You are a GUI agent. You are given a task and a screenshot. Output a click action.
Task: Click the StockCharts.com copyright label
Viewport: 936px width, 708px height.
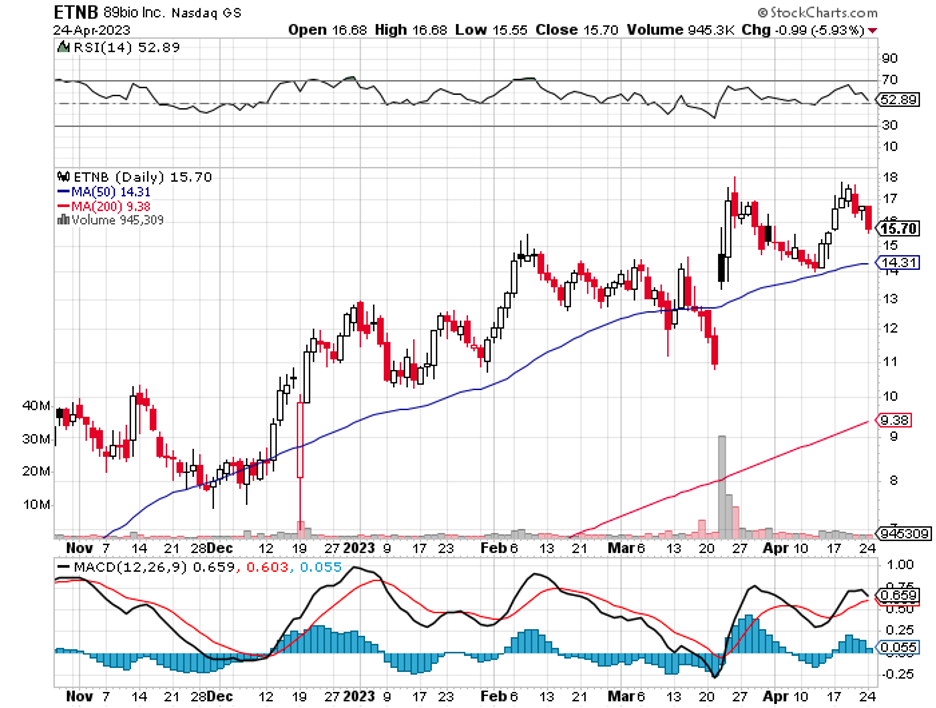click(x=817, y=12)
